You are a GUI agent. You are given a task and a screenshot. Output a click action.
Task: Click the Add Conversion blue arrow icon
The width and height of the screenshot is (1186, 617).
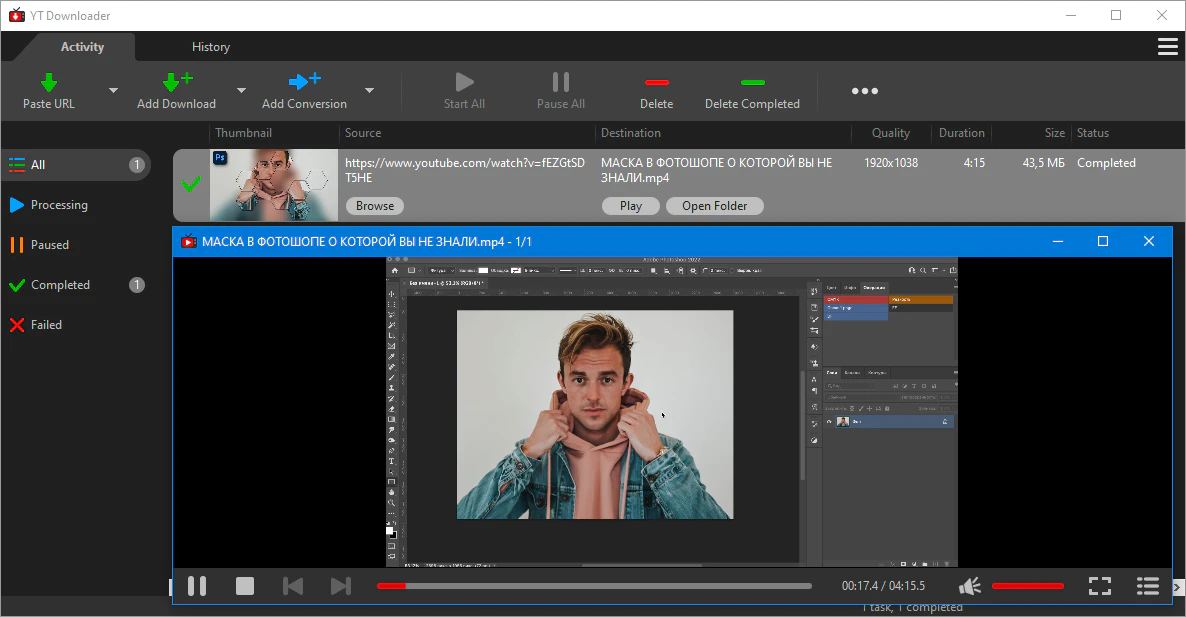pyautogui.click(x=303, y=82)
